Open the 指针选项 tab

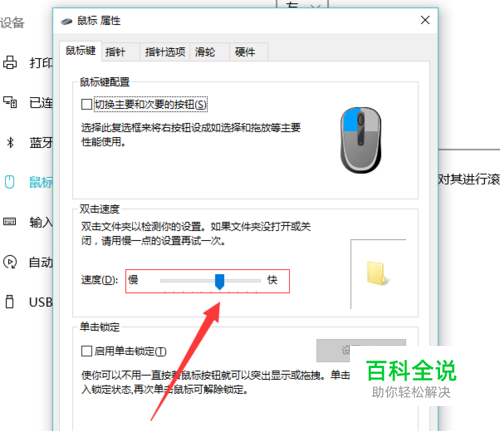click(x=165, y=52)
